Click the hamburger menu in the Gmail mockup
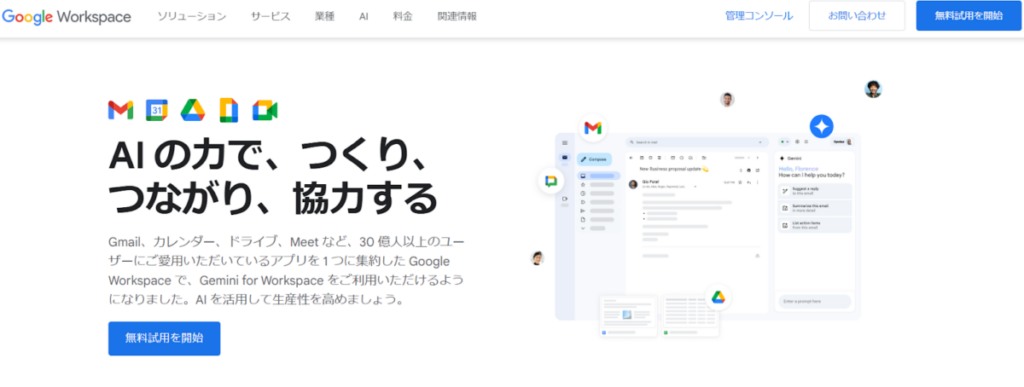This screenshot has height=387, width=1024. pos(565,142)
